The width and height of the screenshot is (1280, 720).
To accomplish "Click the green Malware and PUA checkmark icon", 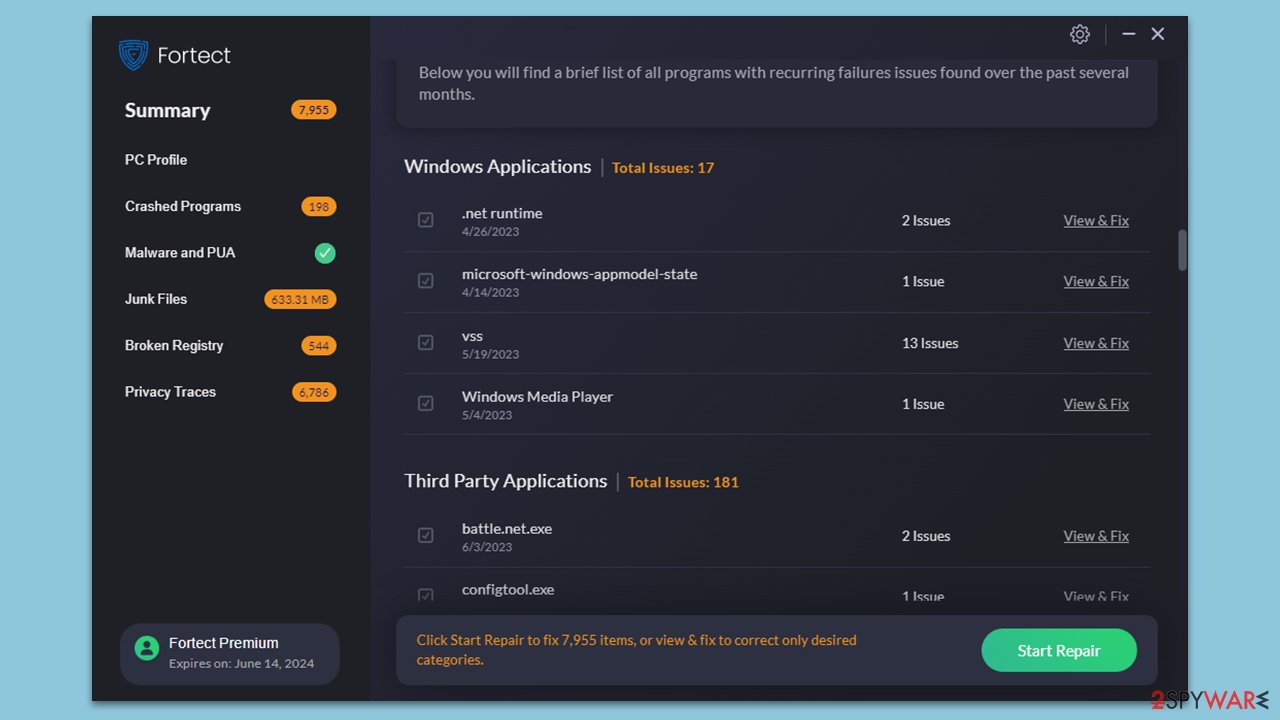I will (x=325, y=253).
